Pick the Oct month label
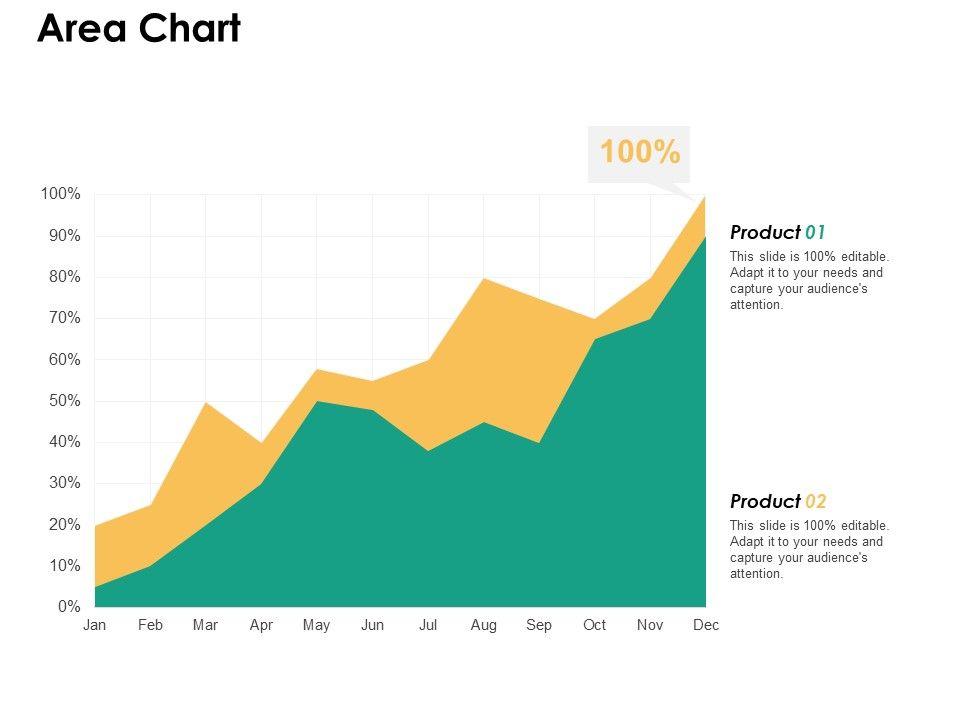The image size is (960, 720). (594, 625)
